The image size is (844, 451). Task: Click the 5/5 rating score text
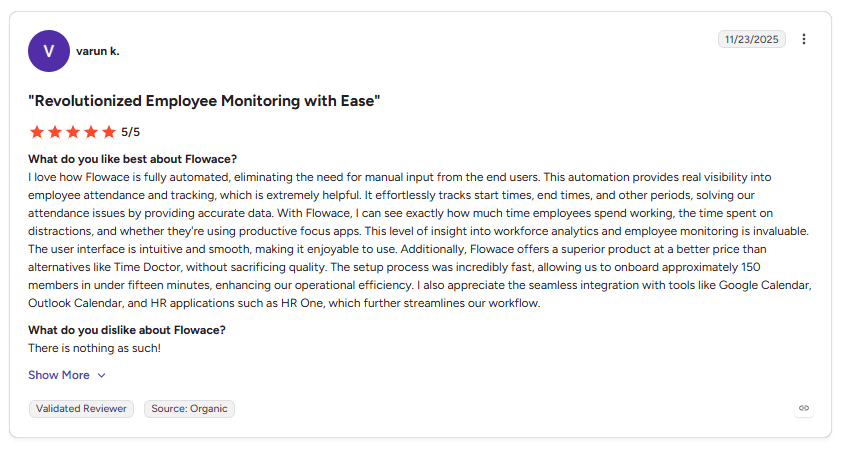tap(130, 132)
